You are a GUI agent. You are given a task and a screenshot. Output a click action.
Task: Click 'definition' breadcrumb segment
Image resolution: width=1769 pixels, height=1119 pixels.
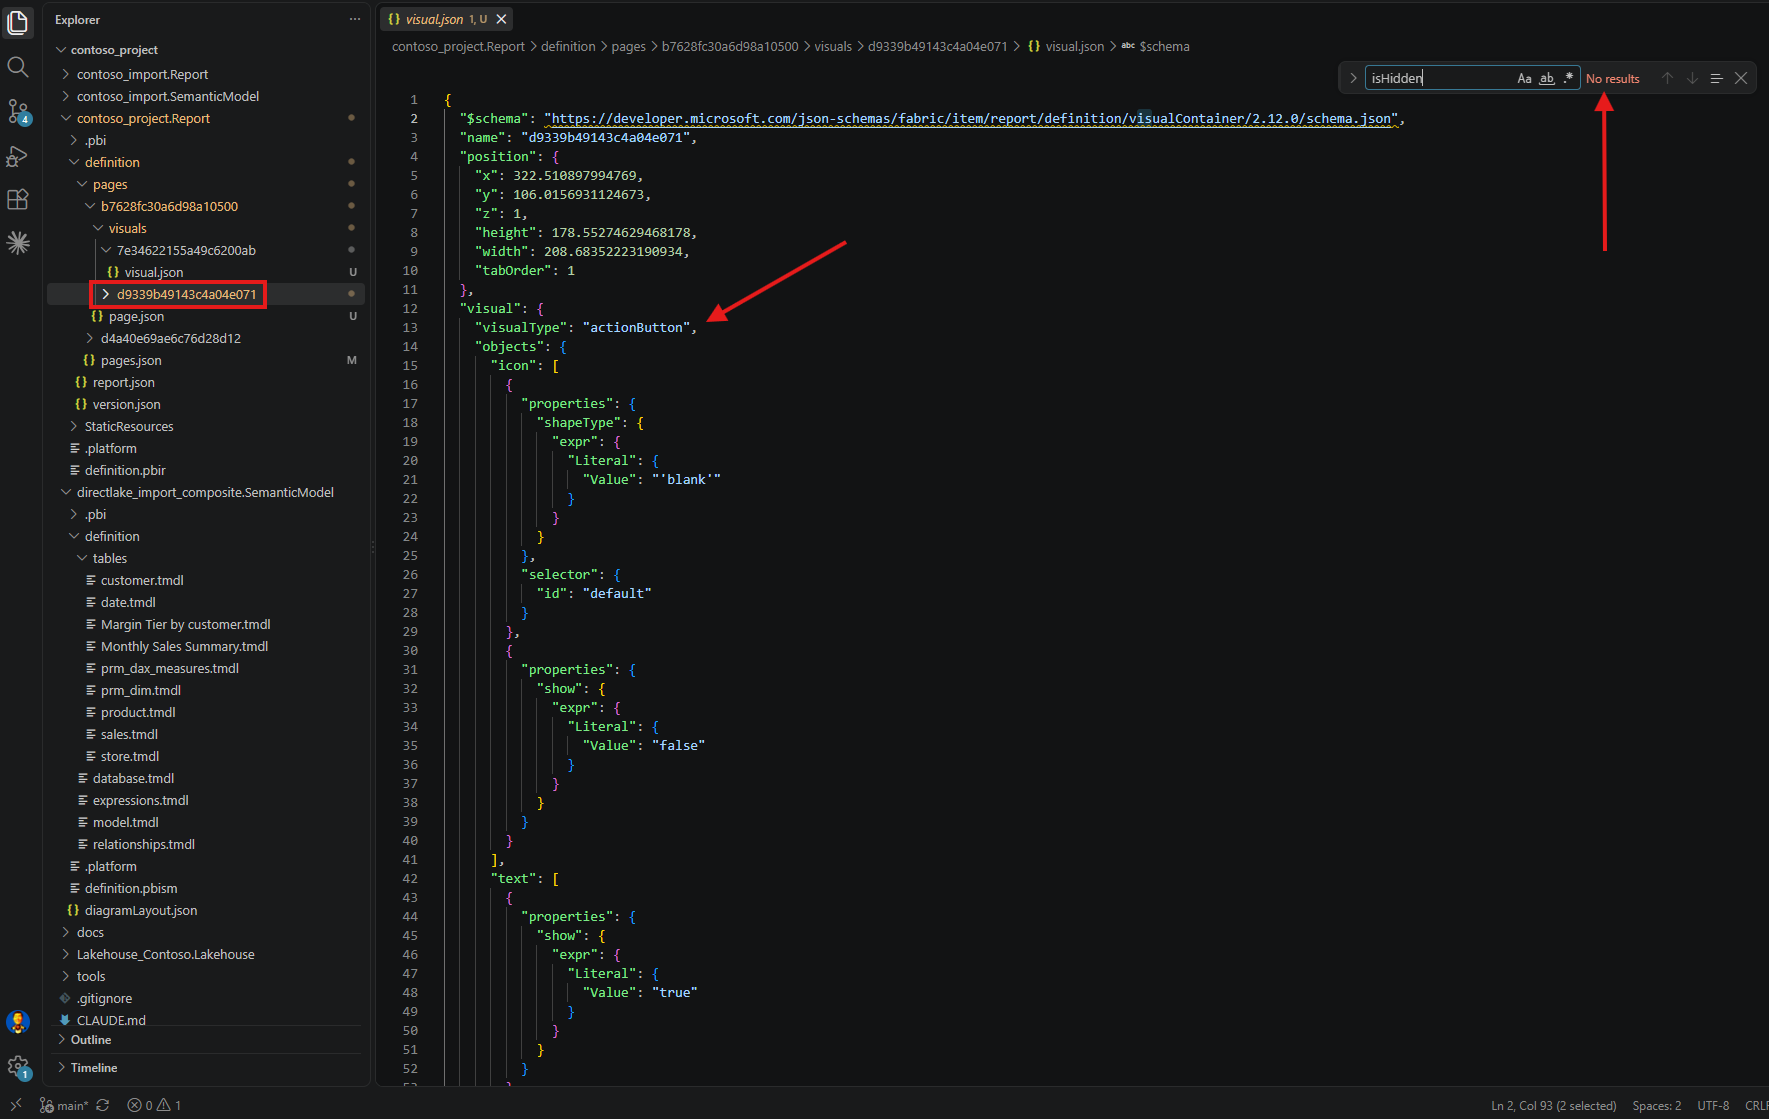coord(568,47)
